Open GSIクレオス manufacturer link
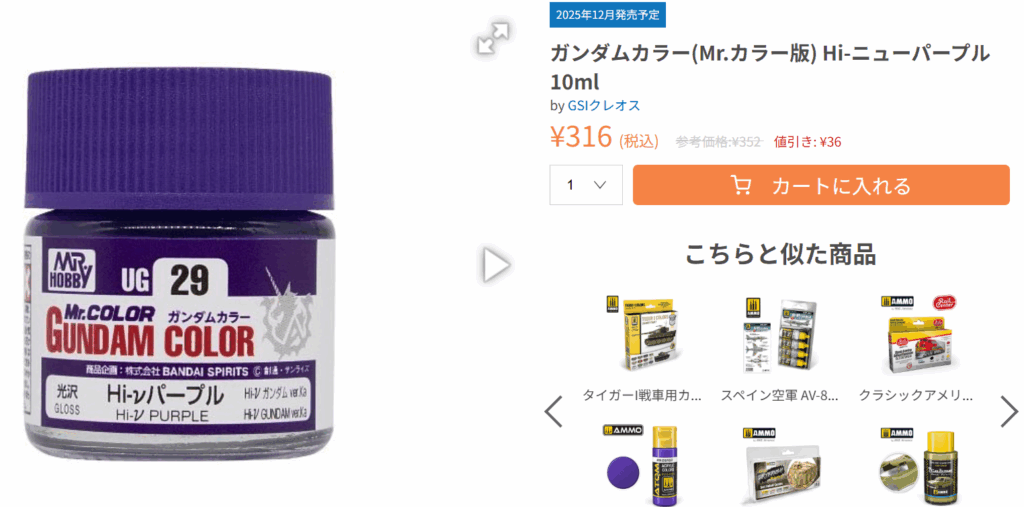The image size is (1024, 507). [x=604, y=105]
